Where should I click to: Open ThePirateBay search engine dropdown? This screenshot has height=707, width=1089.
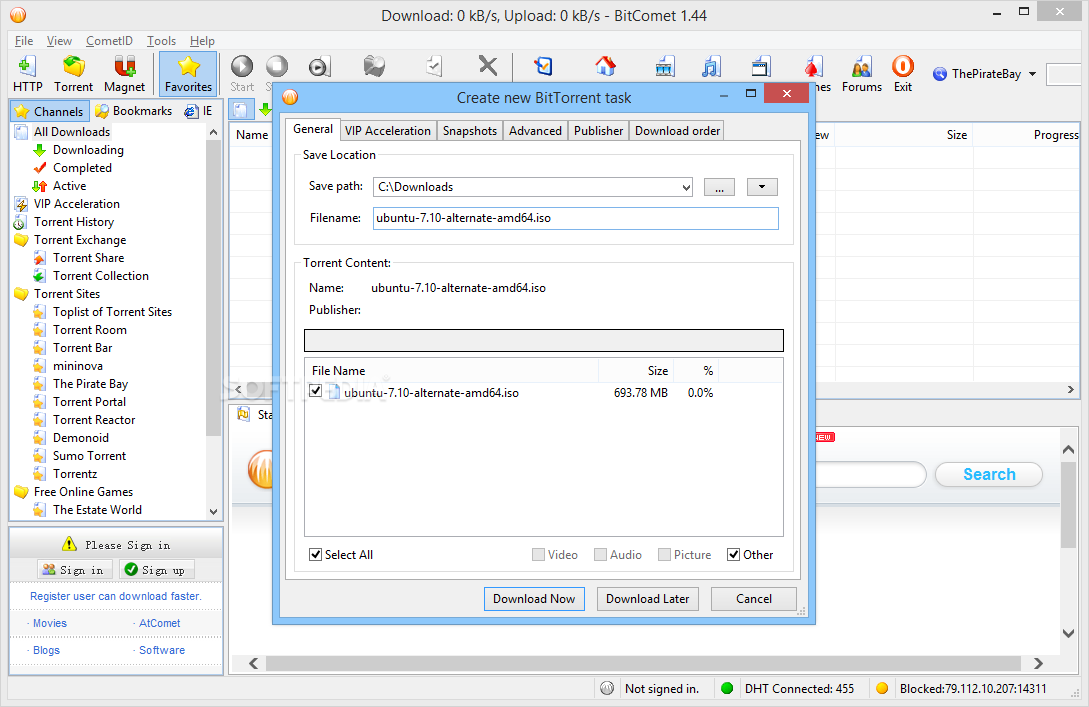coord(1033,74)
